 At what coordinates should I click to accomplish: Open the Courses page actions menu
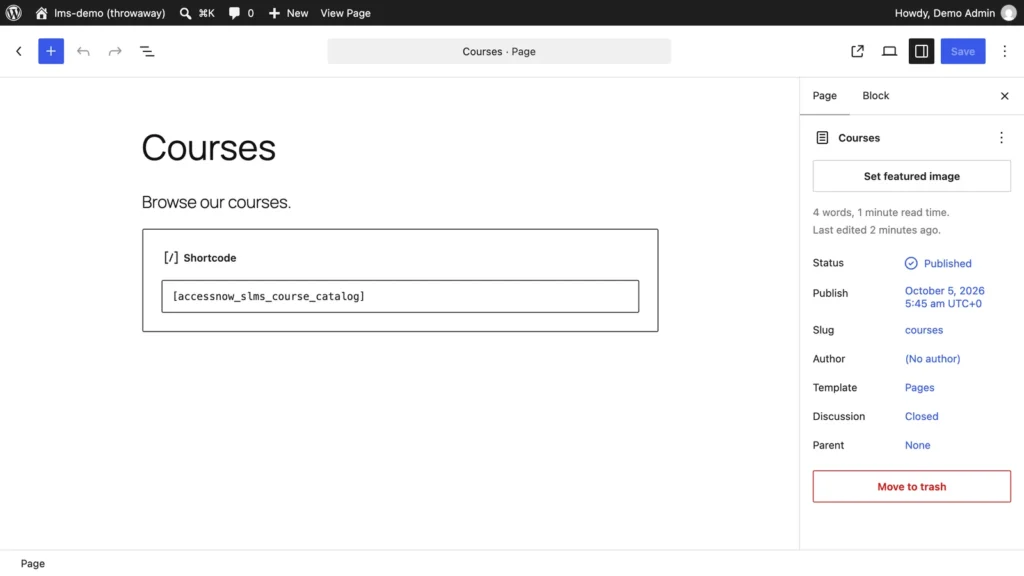coord(1001,138)
